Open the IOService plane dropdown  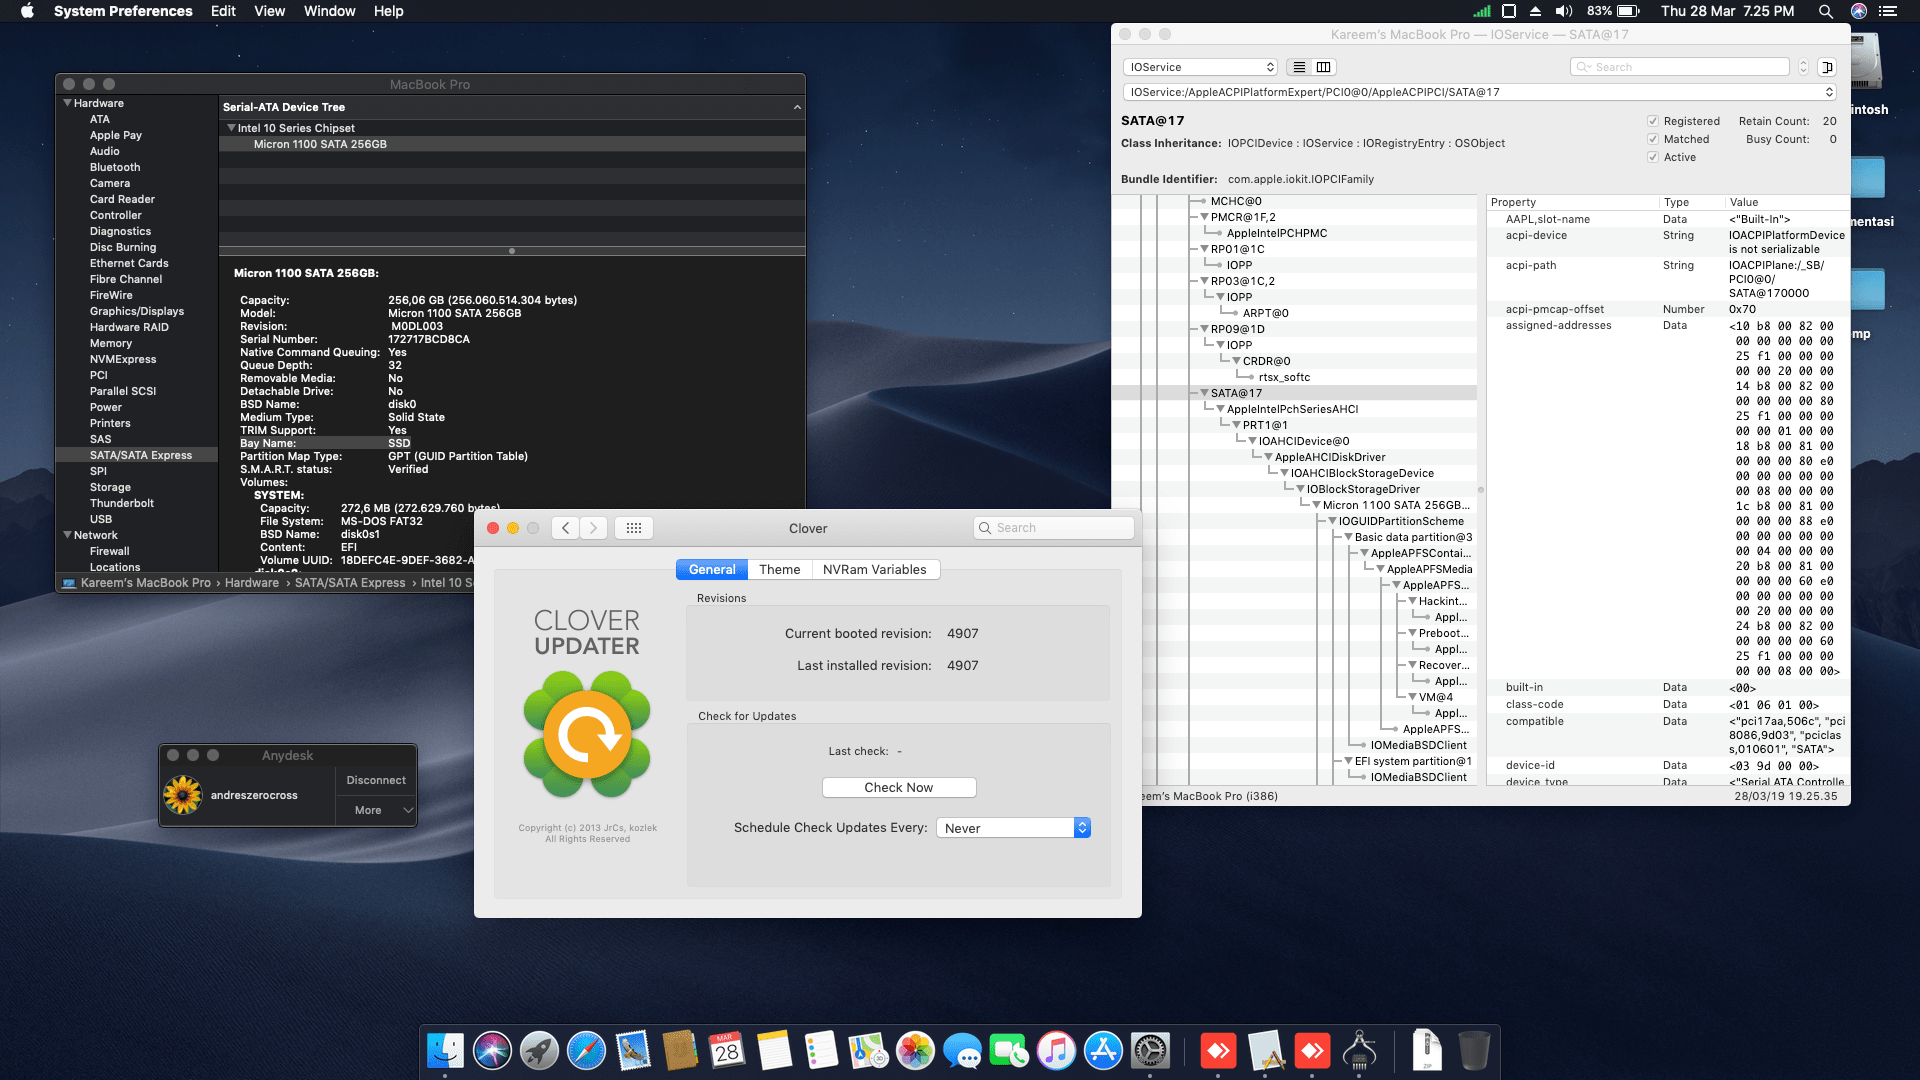(1200, 67)
